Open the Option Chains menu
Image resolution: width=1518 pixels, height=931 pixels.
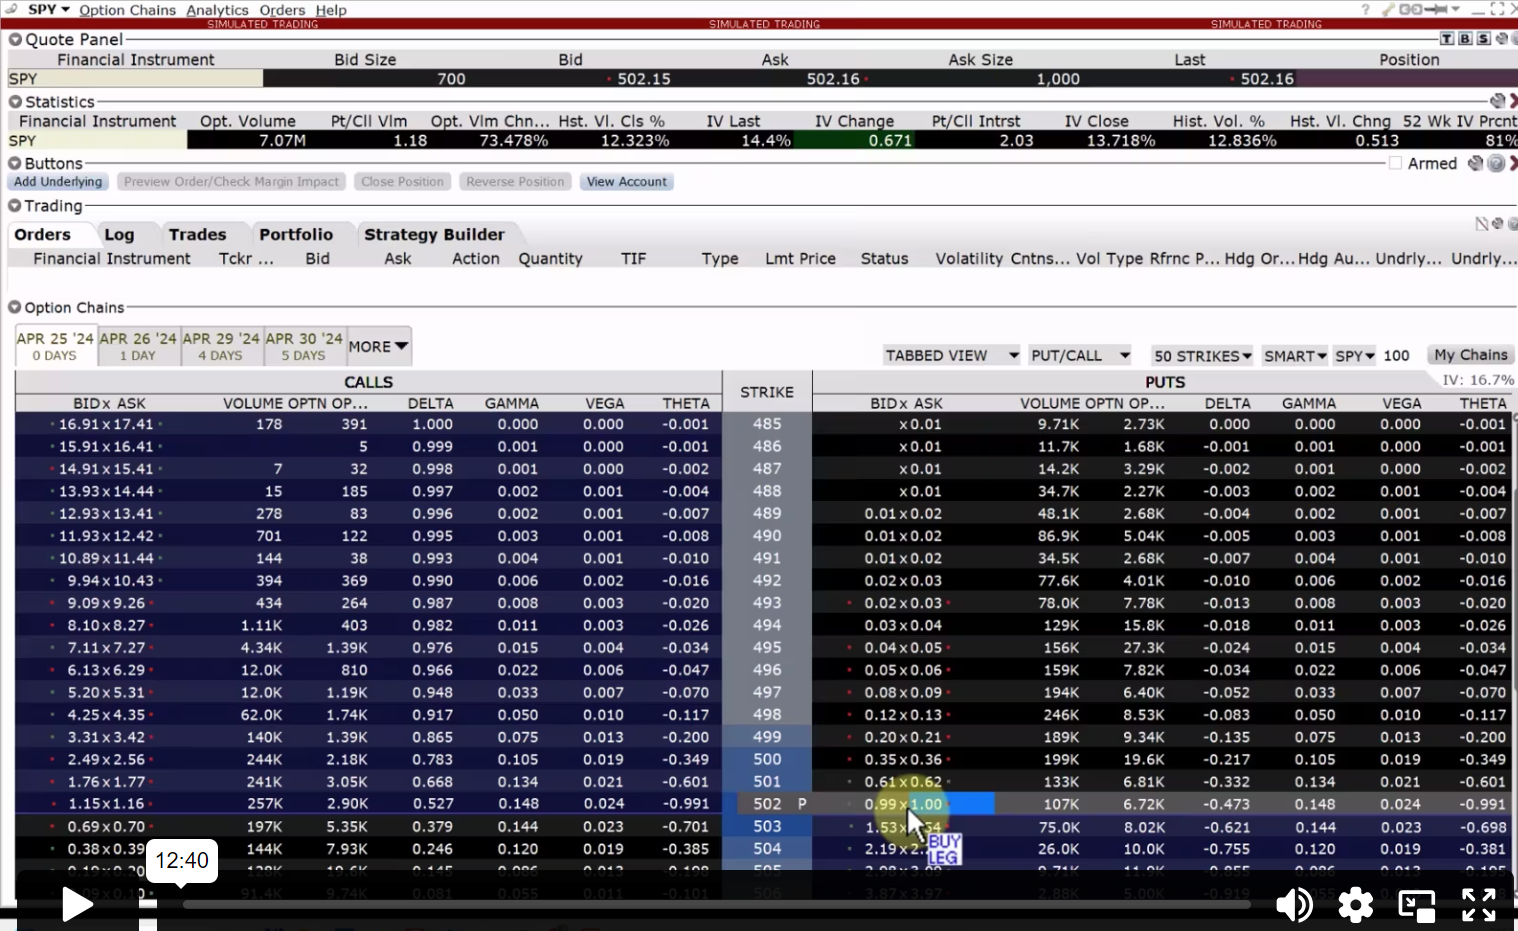127,10
